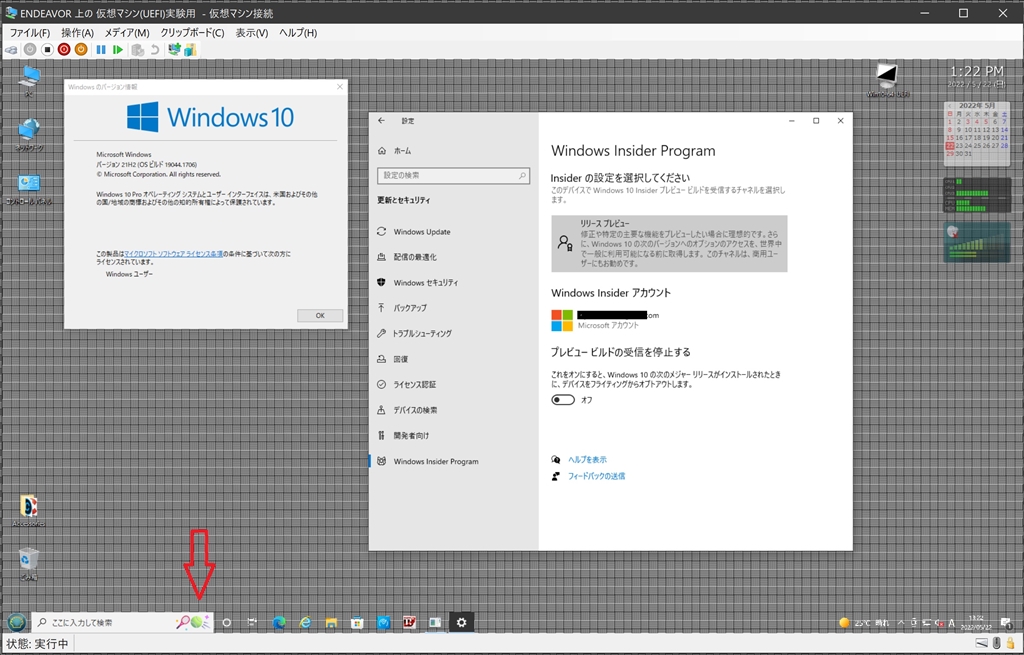Click the muted volume tray icon
The width and height of the screenshot is (1024, 655).
[938, 622]
